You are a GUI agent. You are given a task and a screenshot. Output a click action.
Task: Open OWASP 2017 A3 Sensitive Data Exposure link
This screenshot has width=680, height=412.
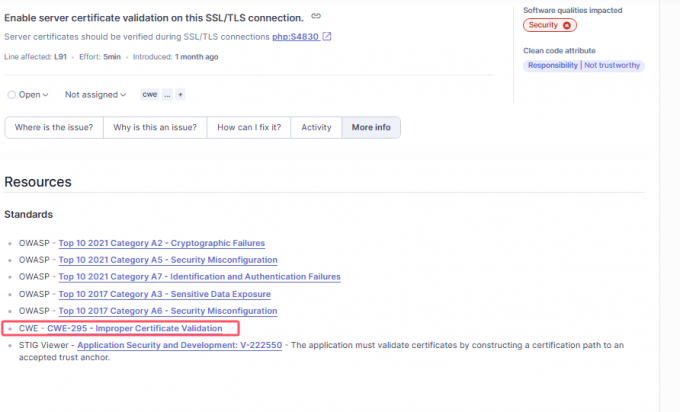[164, 294]
